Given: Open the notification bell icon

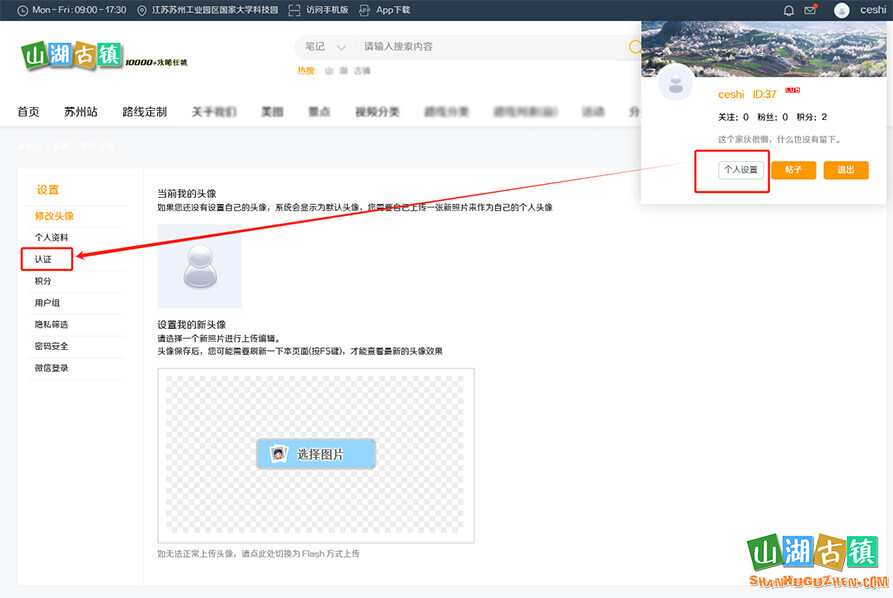Looking at the screenshot, I should [x=789, y=10].
